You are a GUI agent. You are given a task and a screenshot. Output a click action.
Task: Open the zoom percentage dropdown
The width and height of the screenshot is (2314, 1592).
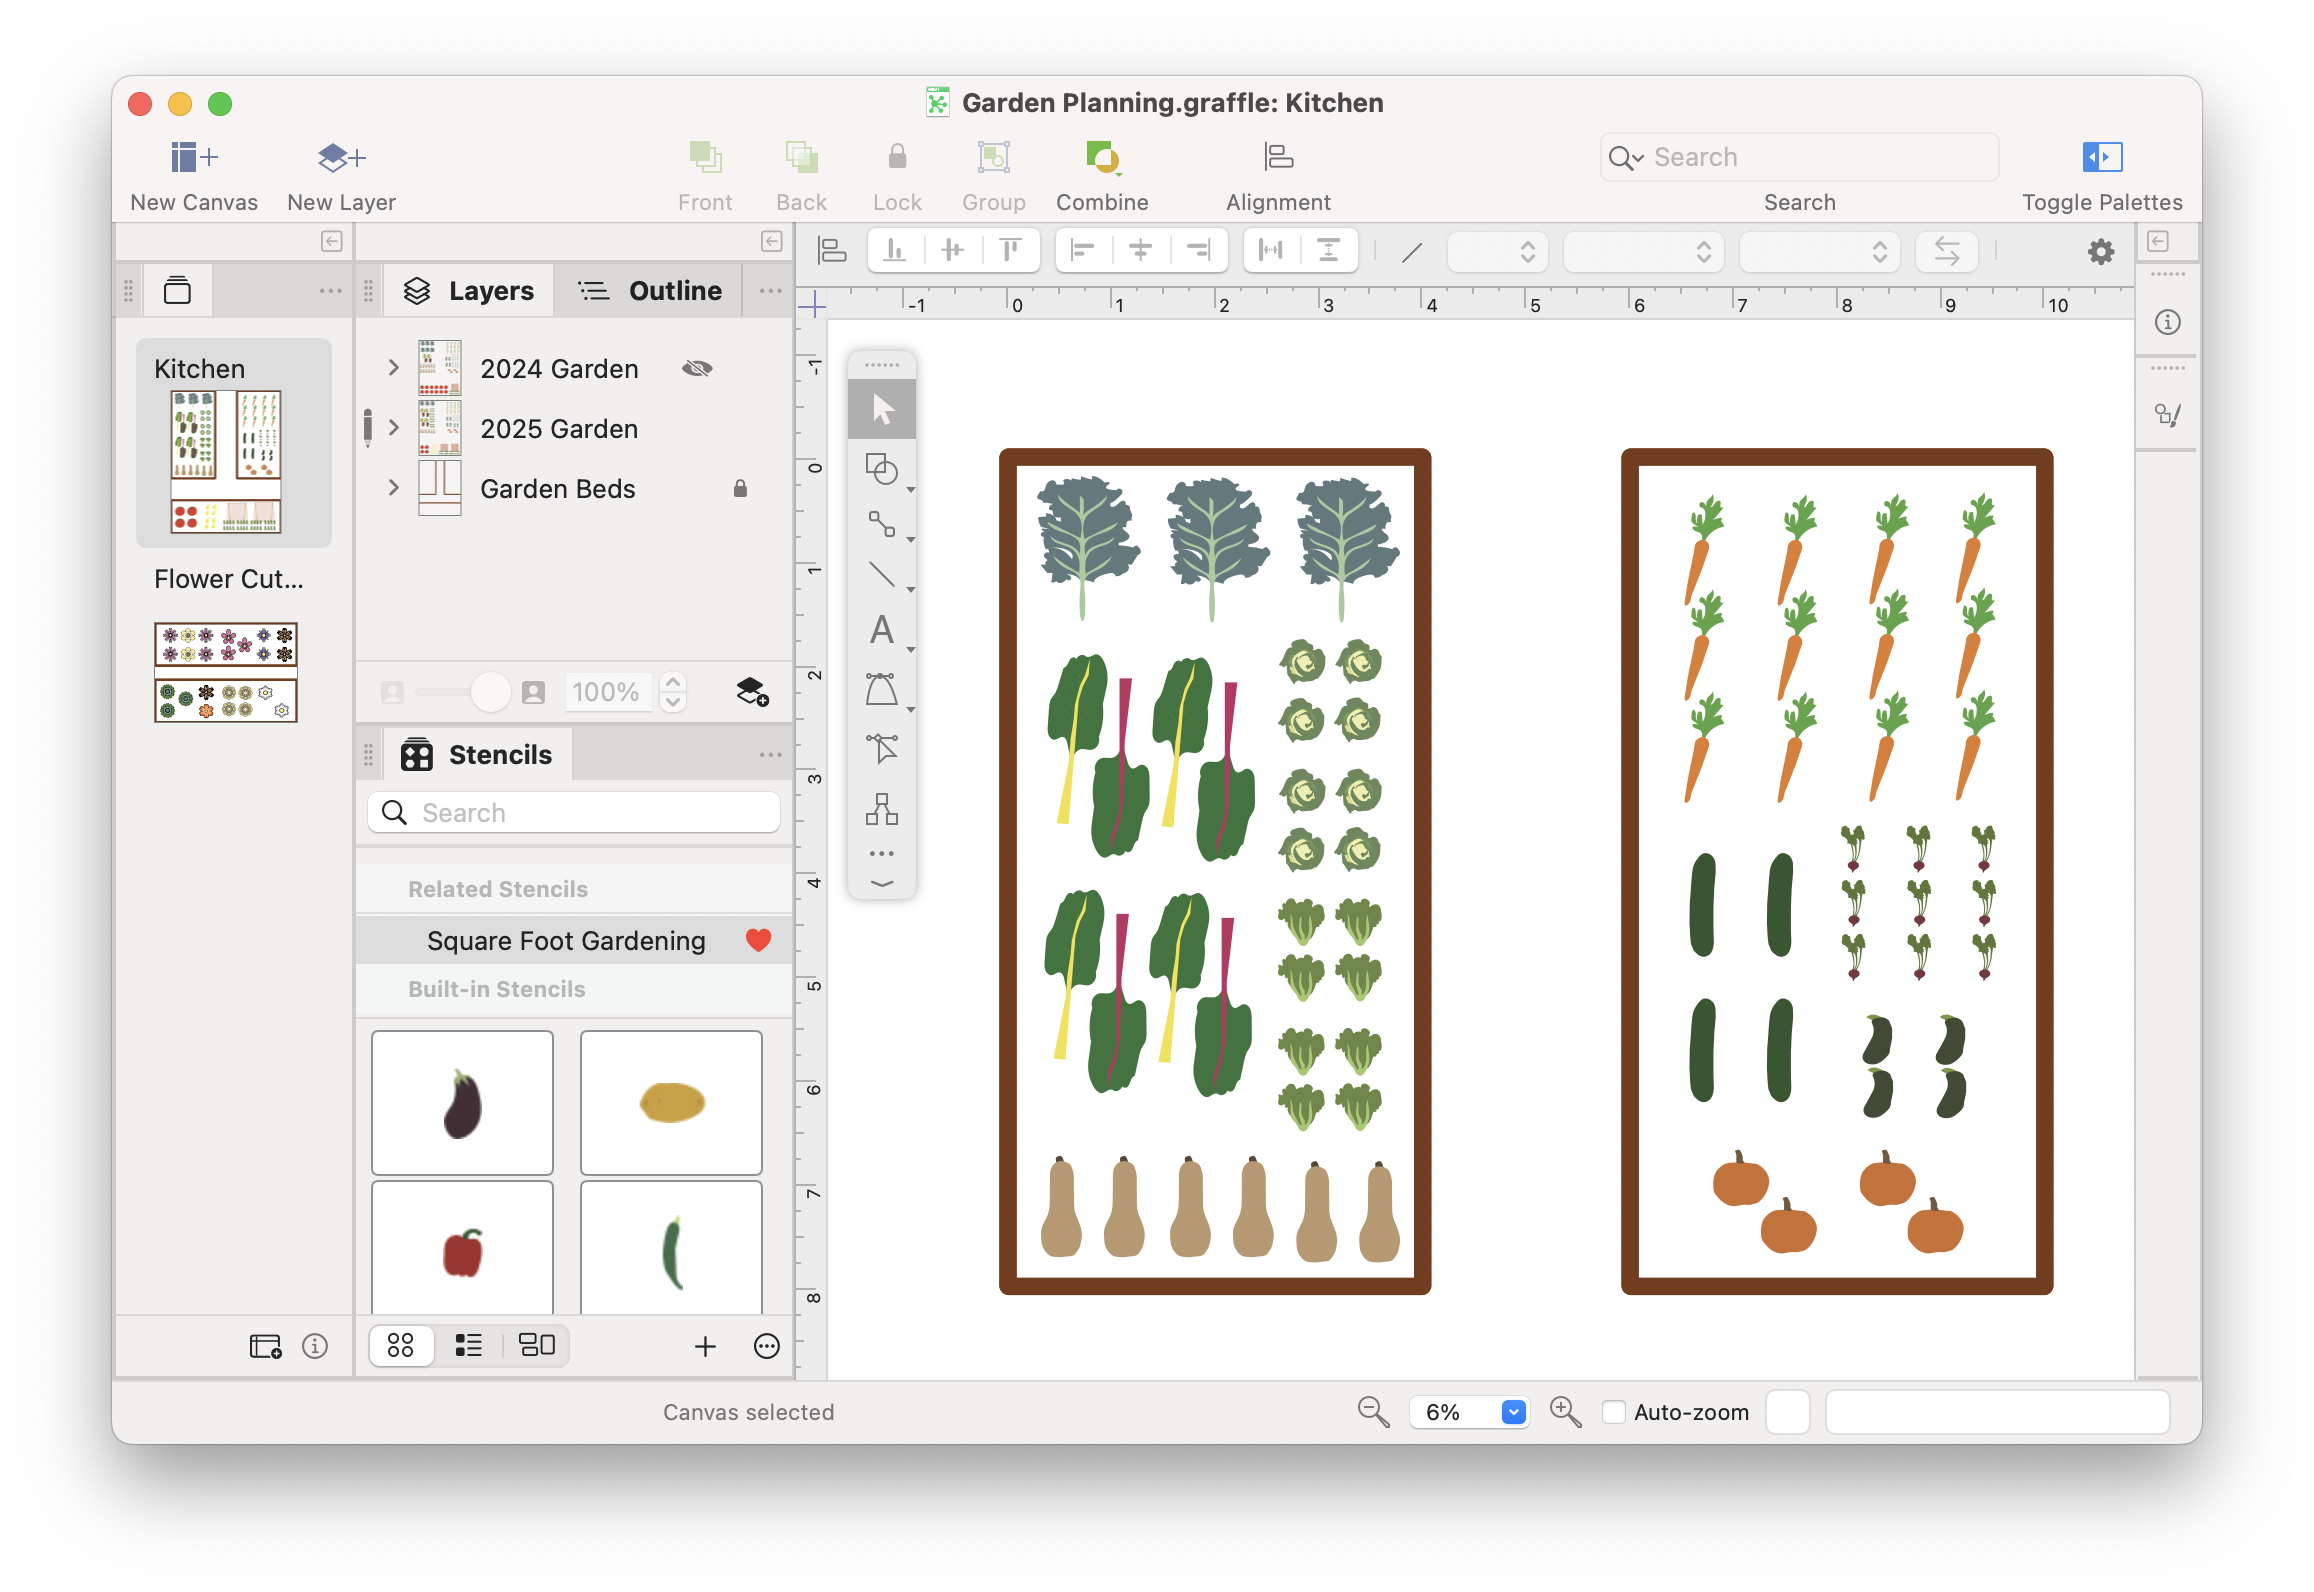1513,1412
